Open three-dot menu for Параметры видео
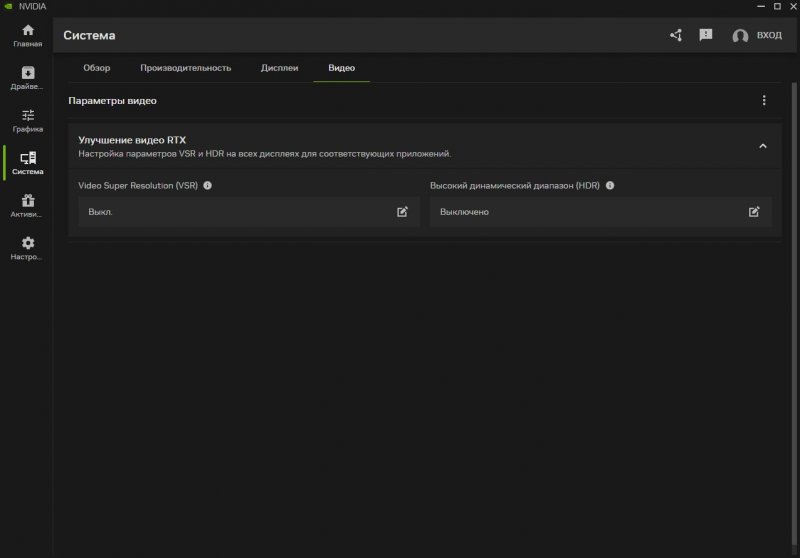The width and height of the screenshot is (800, 558). [x=764, y=101]
